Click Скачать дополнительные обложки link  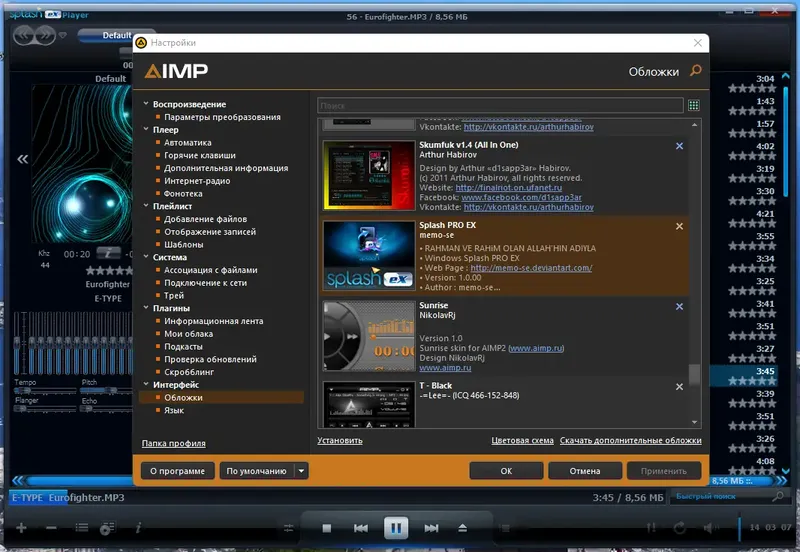(x=631, y=440)
